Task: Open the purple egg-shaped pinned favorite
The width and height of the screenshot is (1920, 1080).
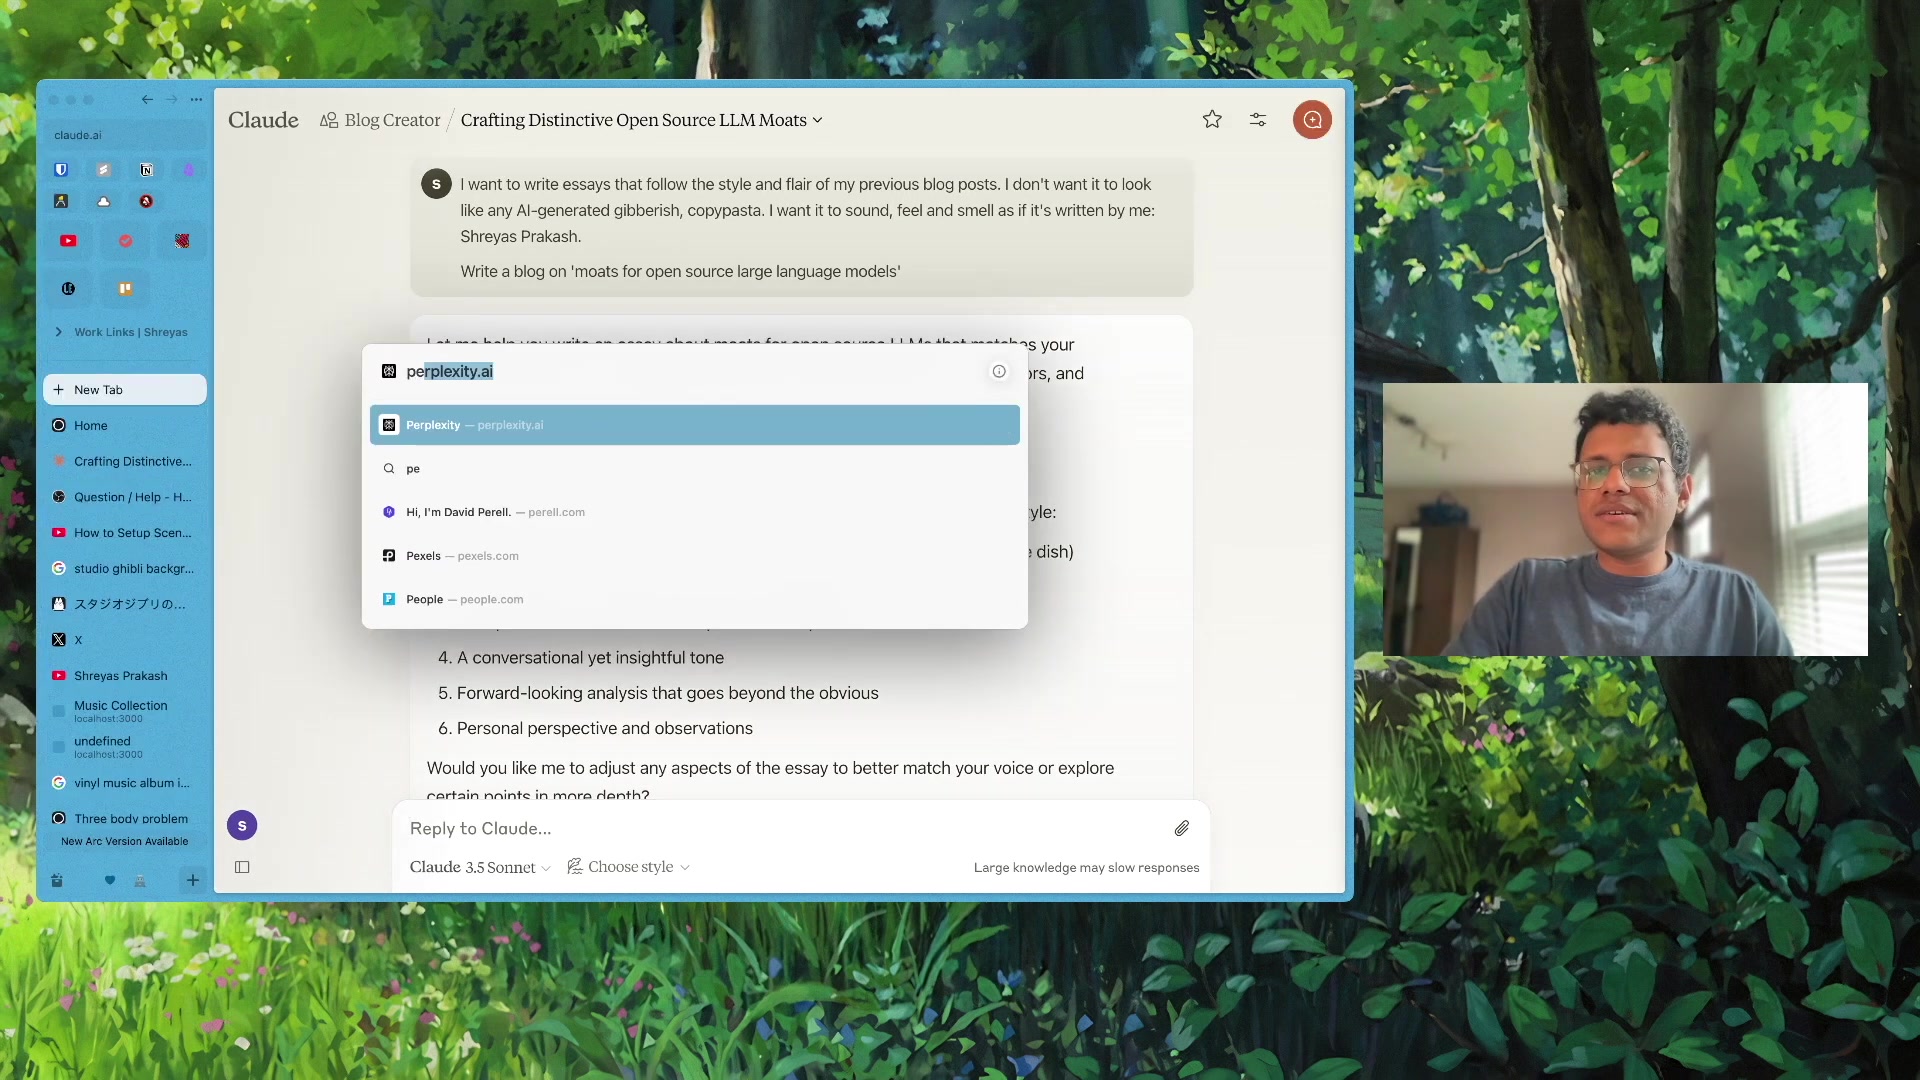Action: pyautogui.click(x=189, y=170)
